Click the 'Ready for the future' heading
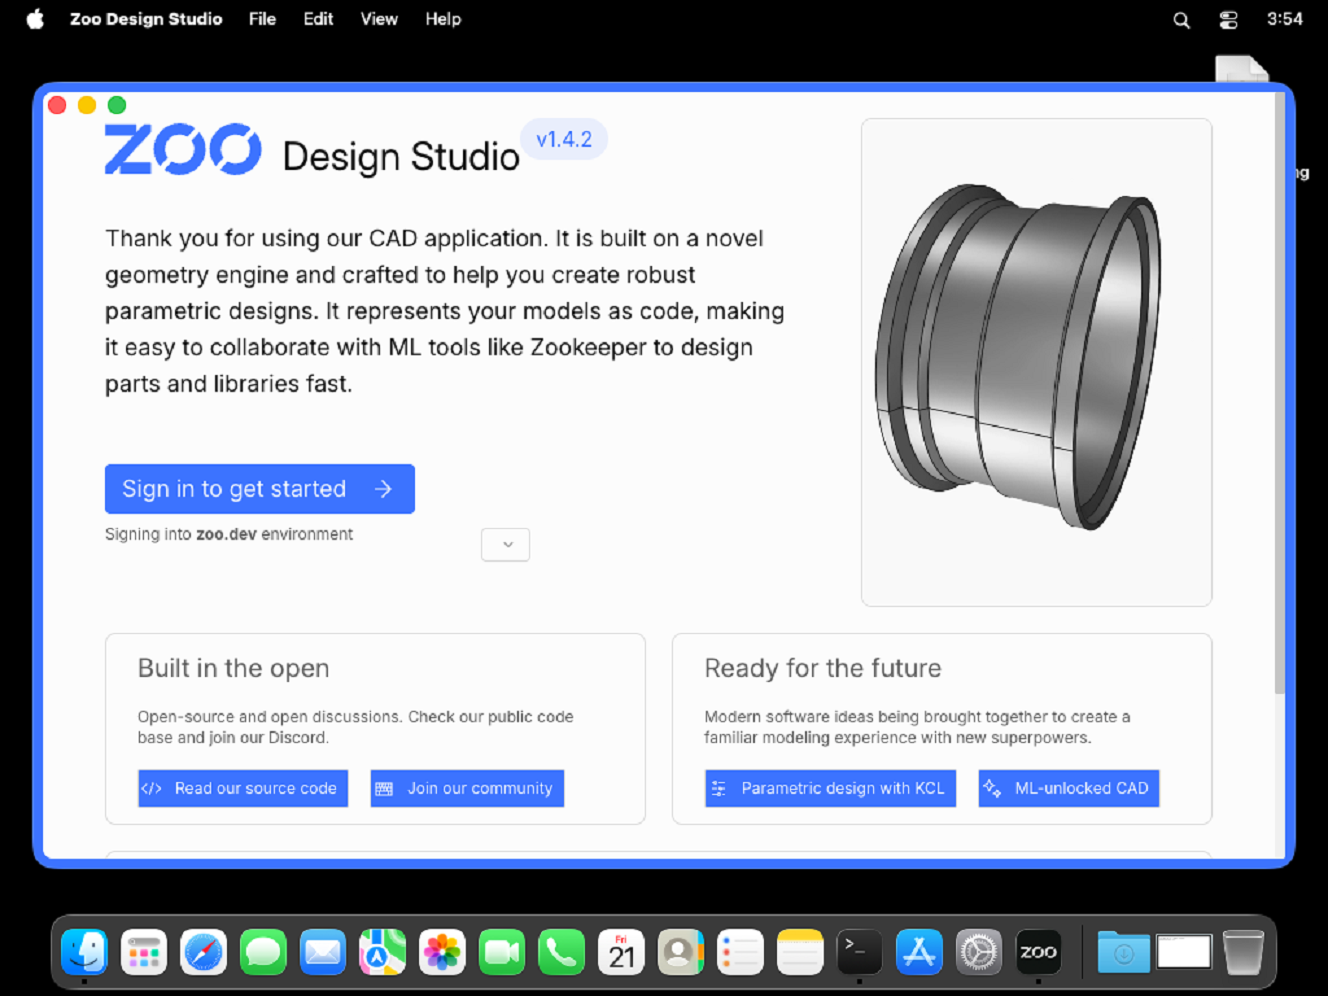 (x=823, y=668)
